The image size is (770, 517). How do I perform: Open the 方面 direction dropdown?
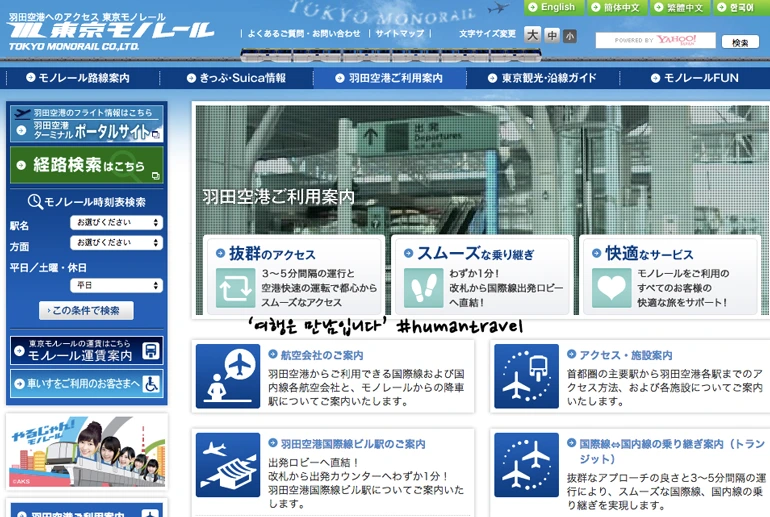tap(116, 243)
